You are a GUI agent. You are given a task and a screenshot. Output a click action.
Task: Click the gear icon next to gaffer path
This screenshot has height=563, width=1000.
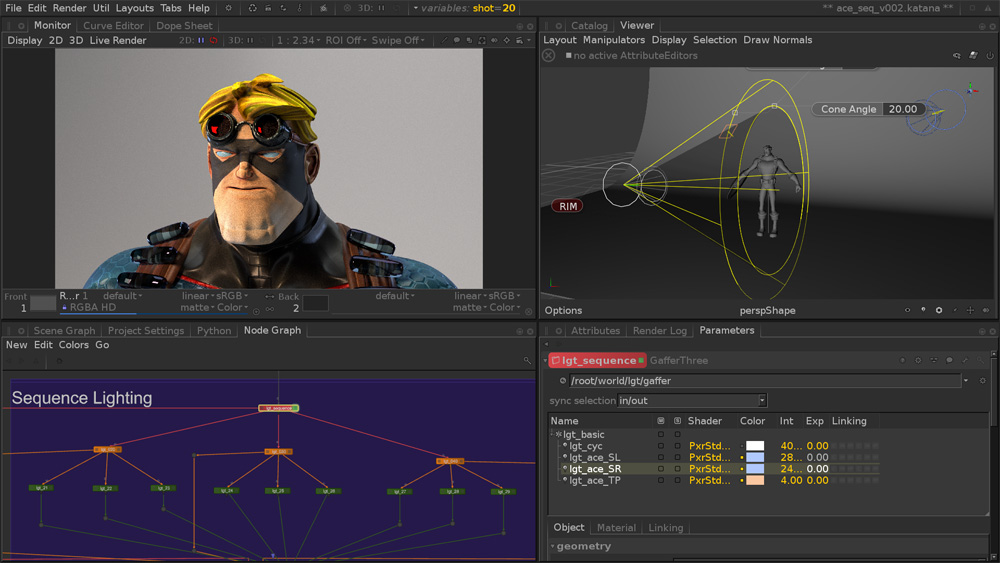982,381
